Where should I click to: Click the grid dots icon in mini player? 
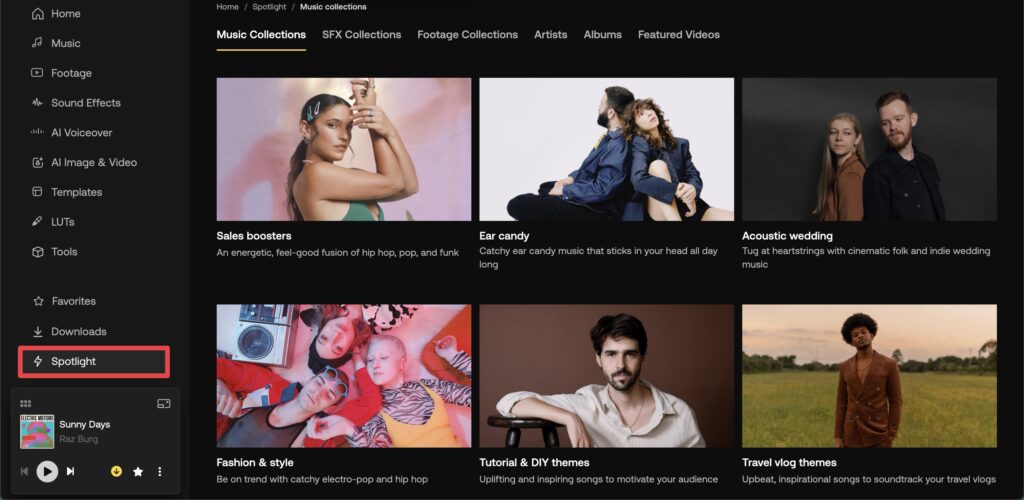click(x=26, y=404)
